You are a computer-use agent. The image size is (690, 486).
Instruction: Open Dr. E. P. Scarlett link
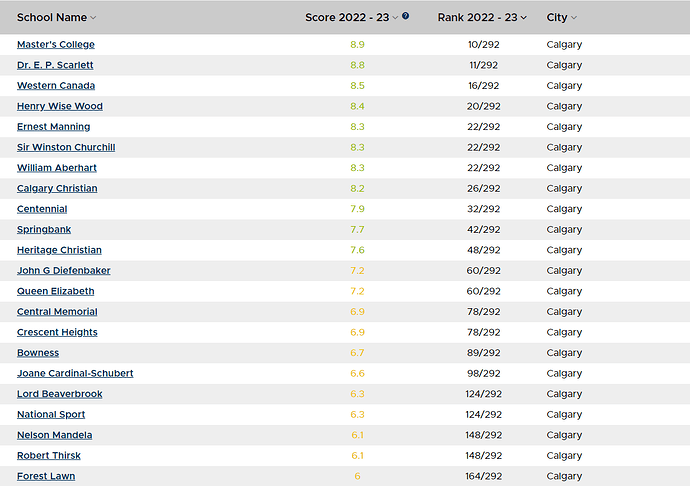(55, 65)
